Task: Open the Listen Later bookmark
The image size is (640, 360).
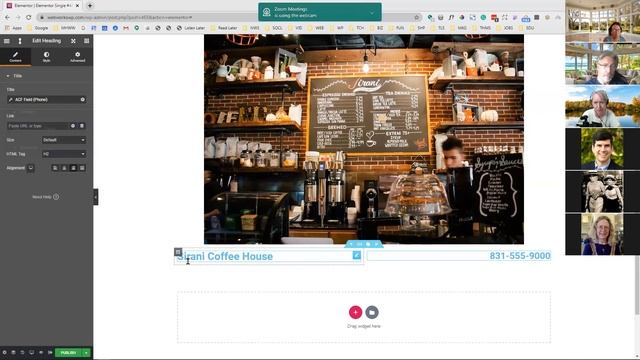Action: [191, 28]
